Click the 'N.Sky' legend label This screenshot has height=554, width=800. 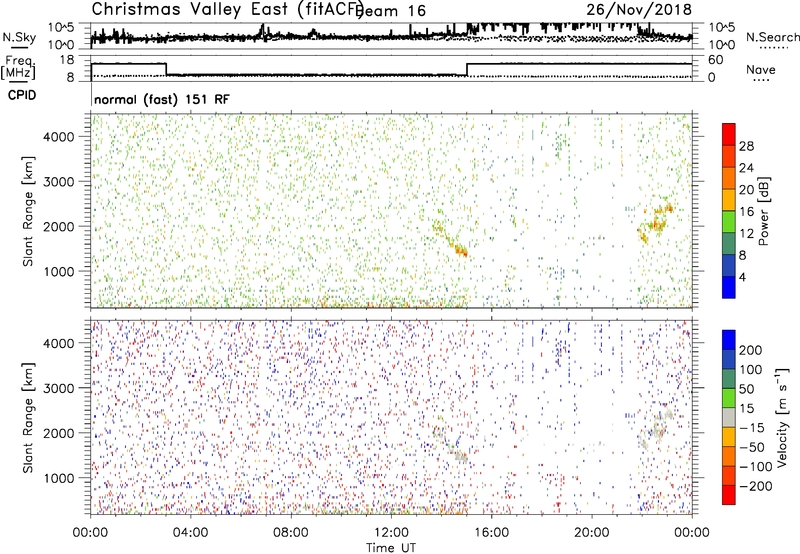[19, 37]
